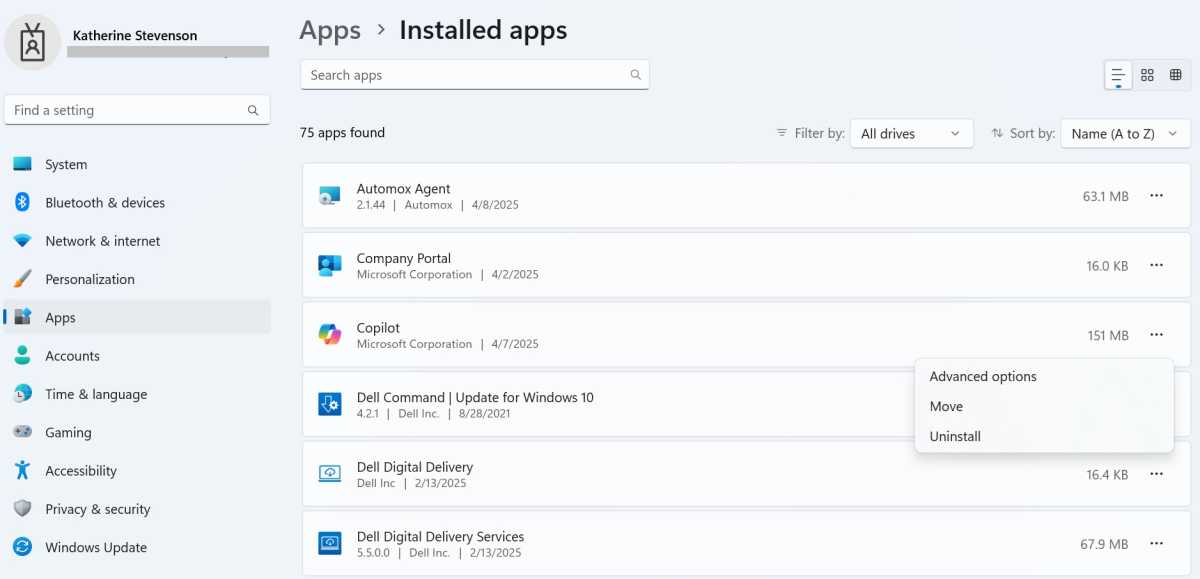The width and height of the screenshot is (1200, 579).
Task: Click the three-dot menu for Copilot
Action: tap(1156, 335)
